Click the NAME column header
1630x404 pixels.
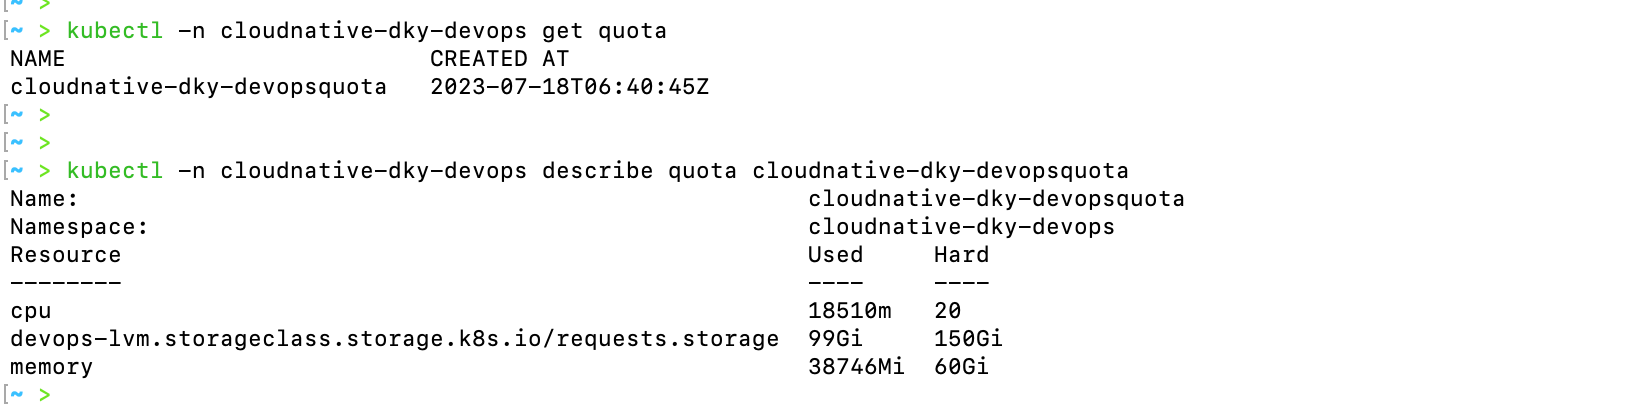pyautogui.click(x=38, y=59)
